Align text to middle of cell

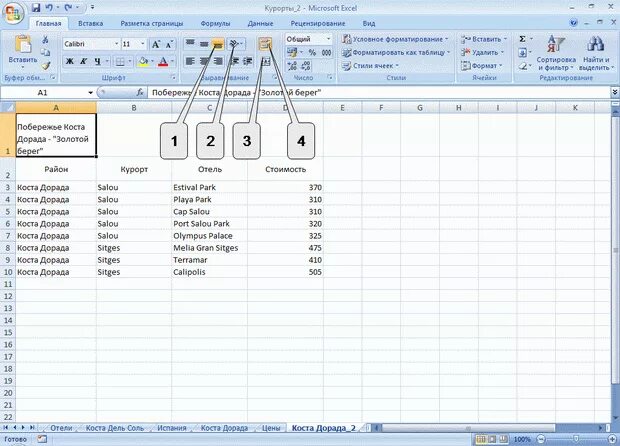click(204, 43)
